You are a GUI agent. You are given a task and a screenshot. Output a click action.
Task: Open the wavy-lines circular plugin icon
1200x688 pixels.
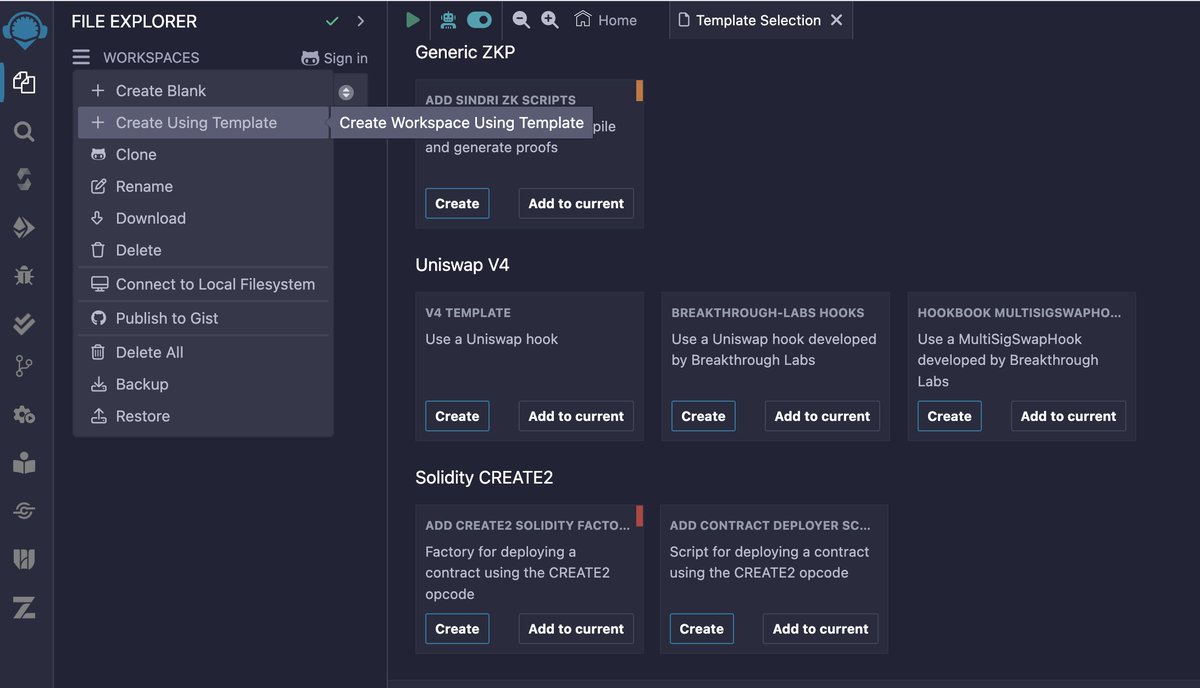[x=25, y=511]
